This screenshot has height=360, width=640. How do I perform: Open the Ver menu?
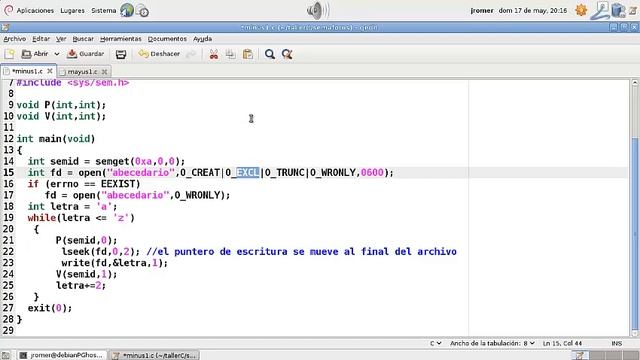pyautogui.click(x=61, y=39)
